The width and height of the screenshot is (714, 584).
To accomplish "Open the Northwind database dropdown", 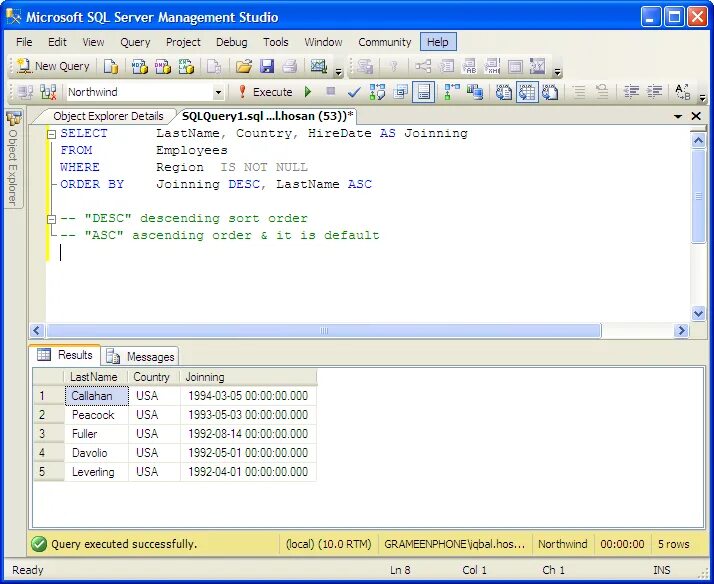I will 218,92.
